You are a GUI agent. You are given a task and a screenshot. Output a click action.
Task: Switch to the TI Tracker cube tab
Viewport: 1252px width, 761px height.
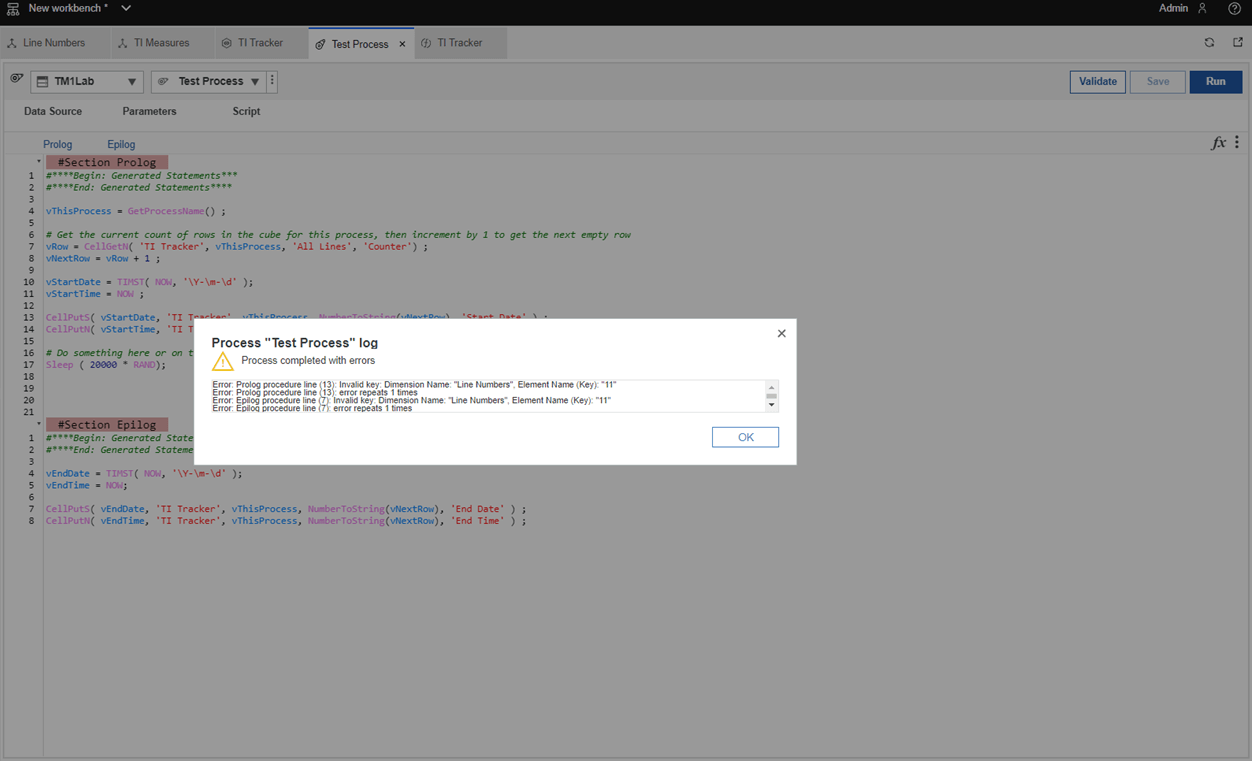coord(260,43)
